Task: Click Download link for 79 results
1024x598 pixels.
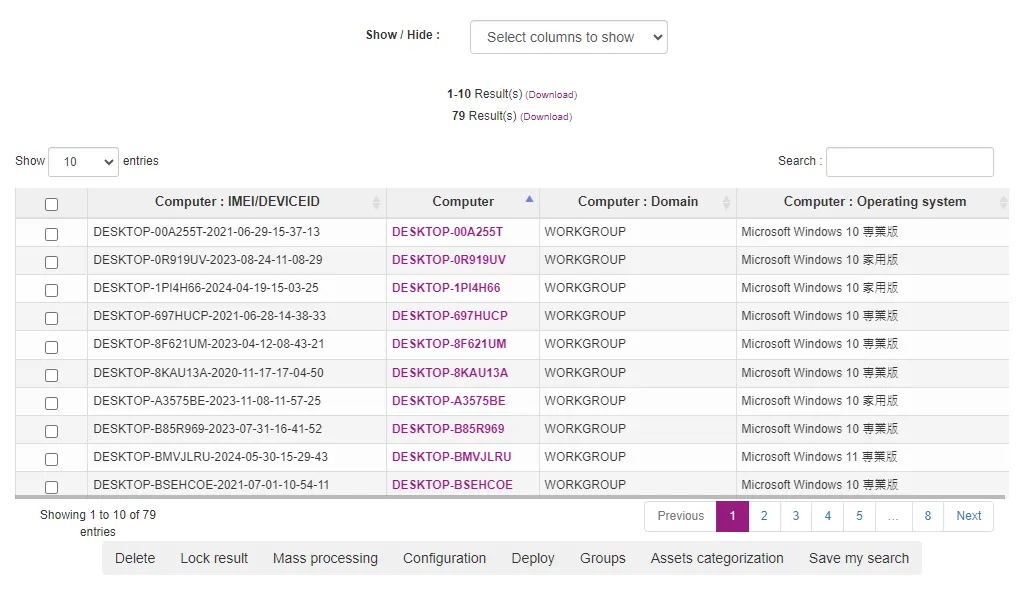Action: (x=546, y=117)
